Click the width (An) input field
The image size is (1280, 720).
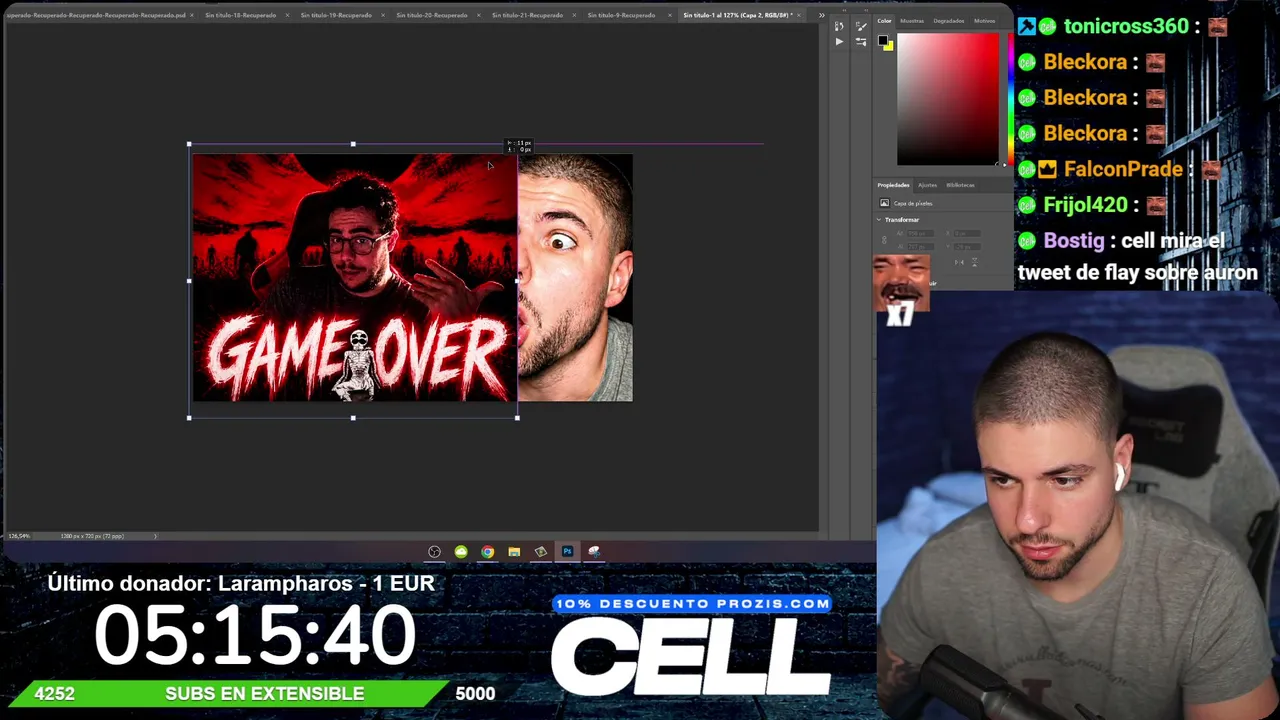coord(919,234)
